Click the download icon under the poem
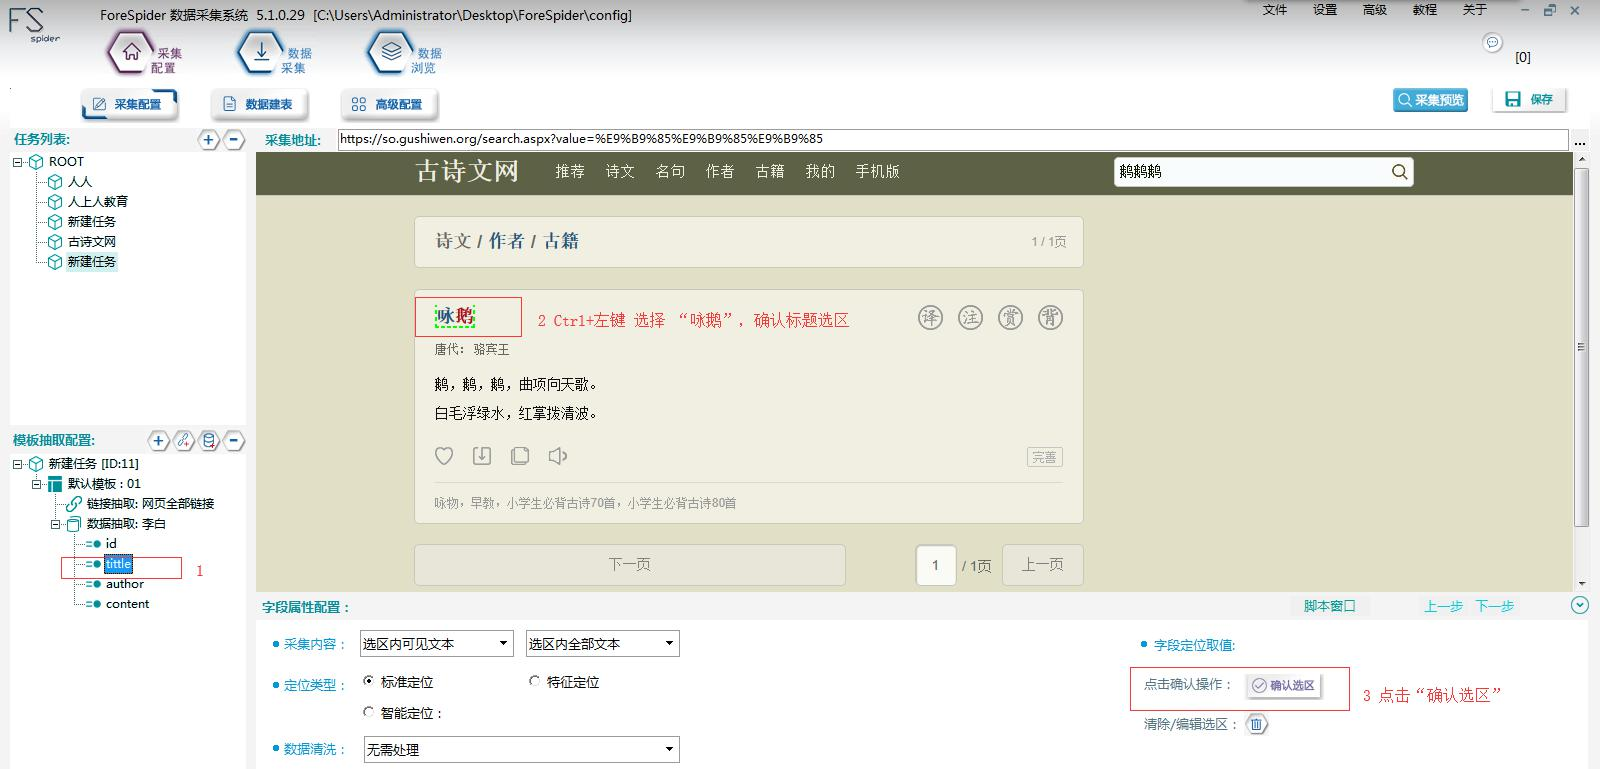 pyautogui.click(x=482, y=456)
